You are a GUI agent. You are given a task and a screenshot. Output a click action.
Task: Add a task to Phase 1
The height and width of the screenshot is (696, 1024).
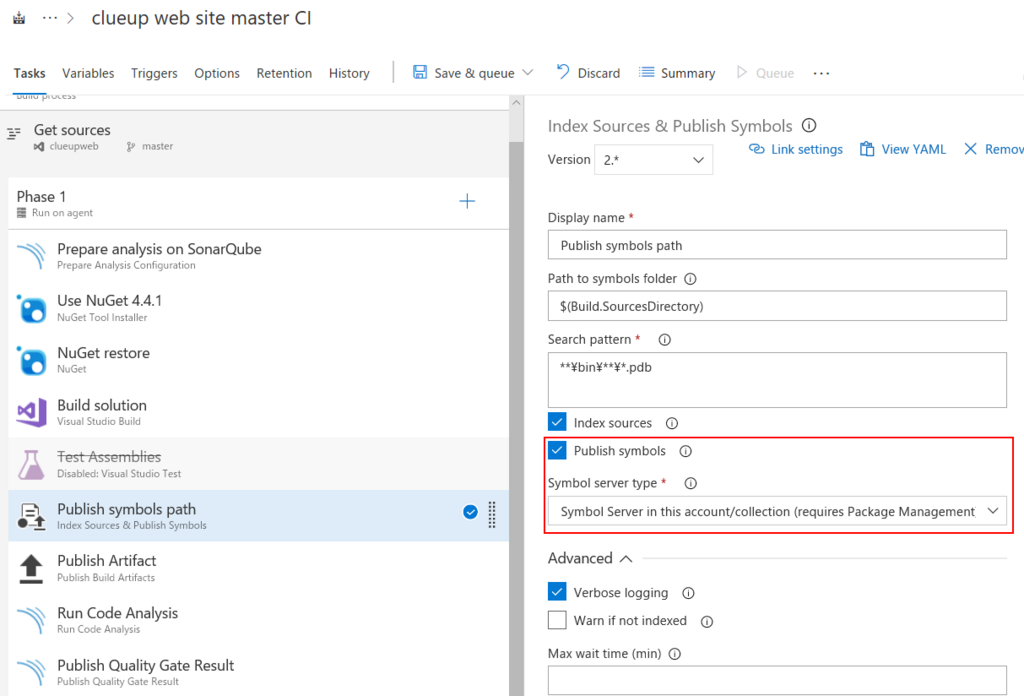point(467,201)
